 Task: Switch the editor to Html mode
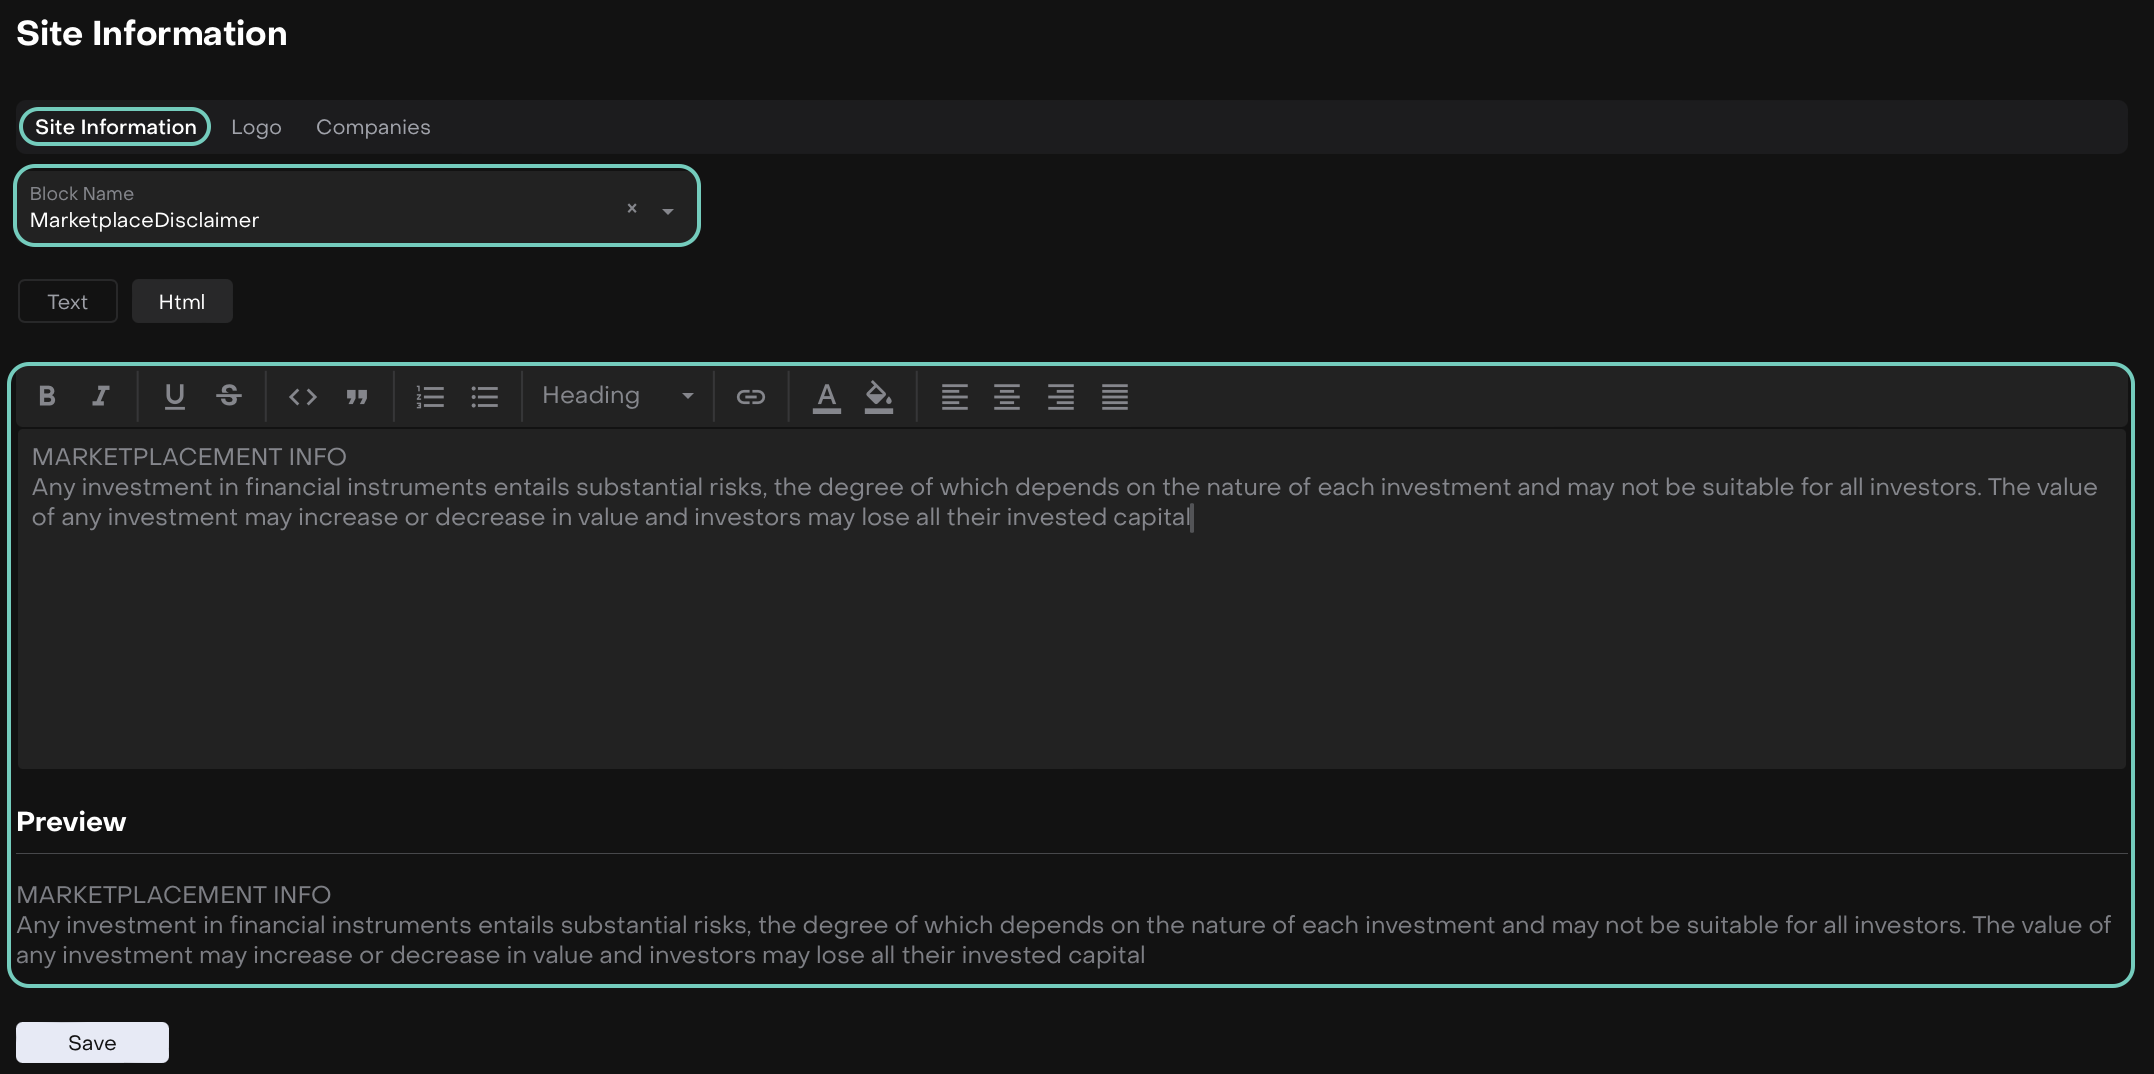[182, 302]
